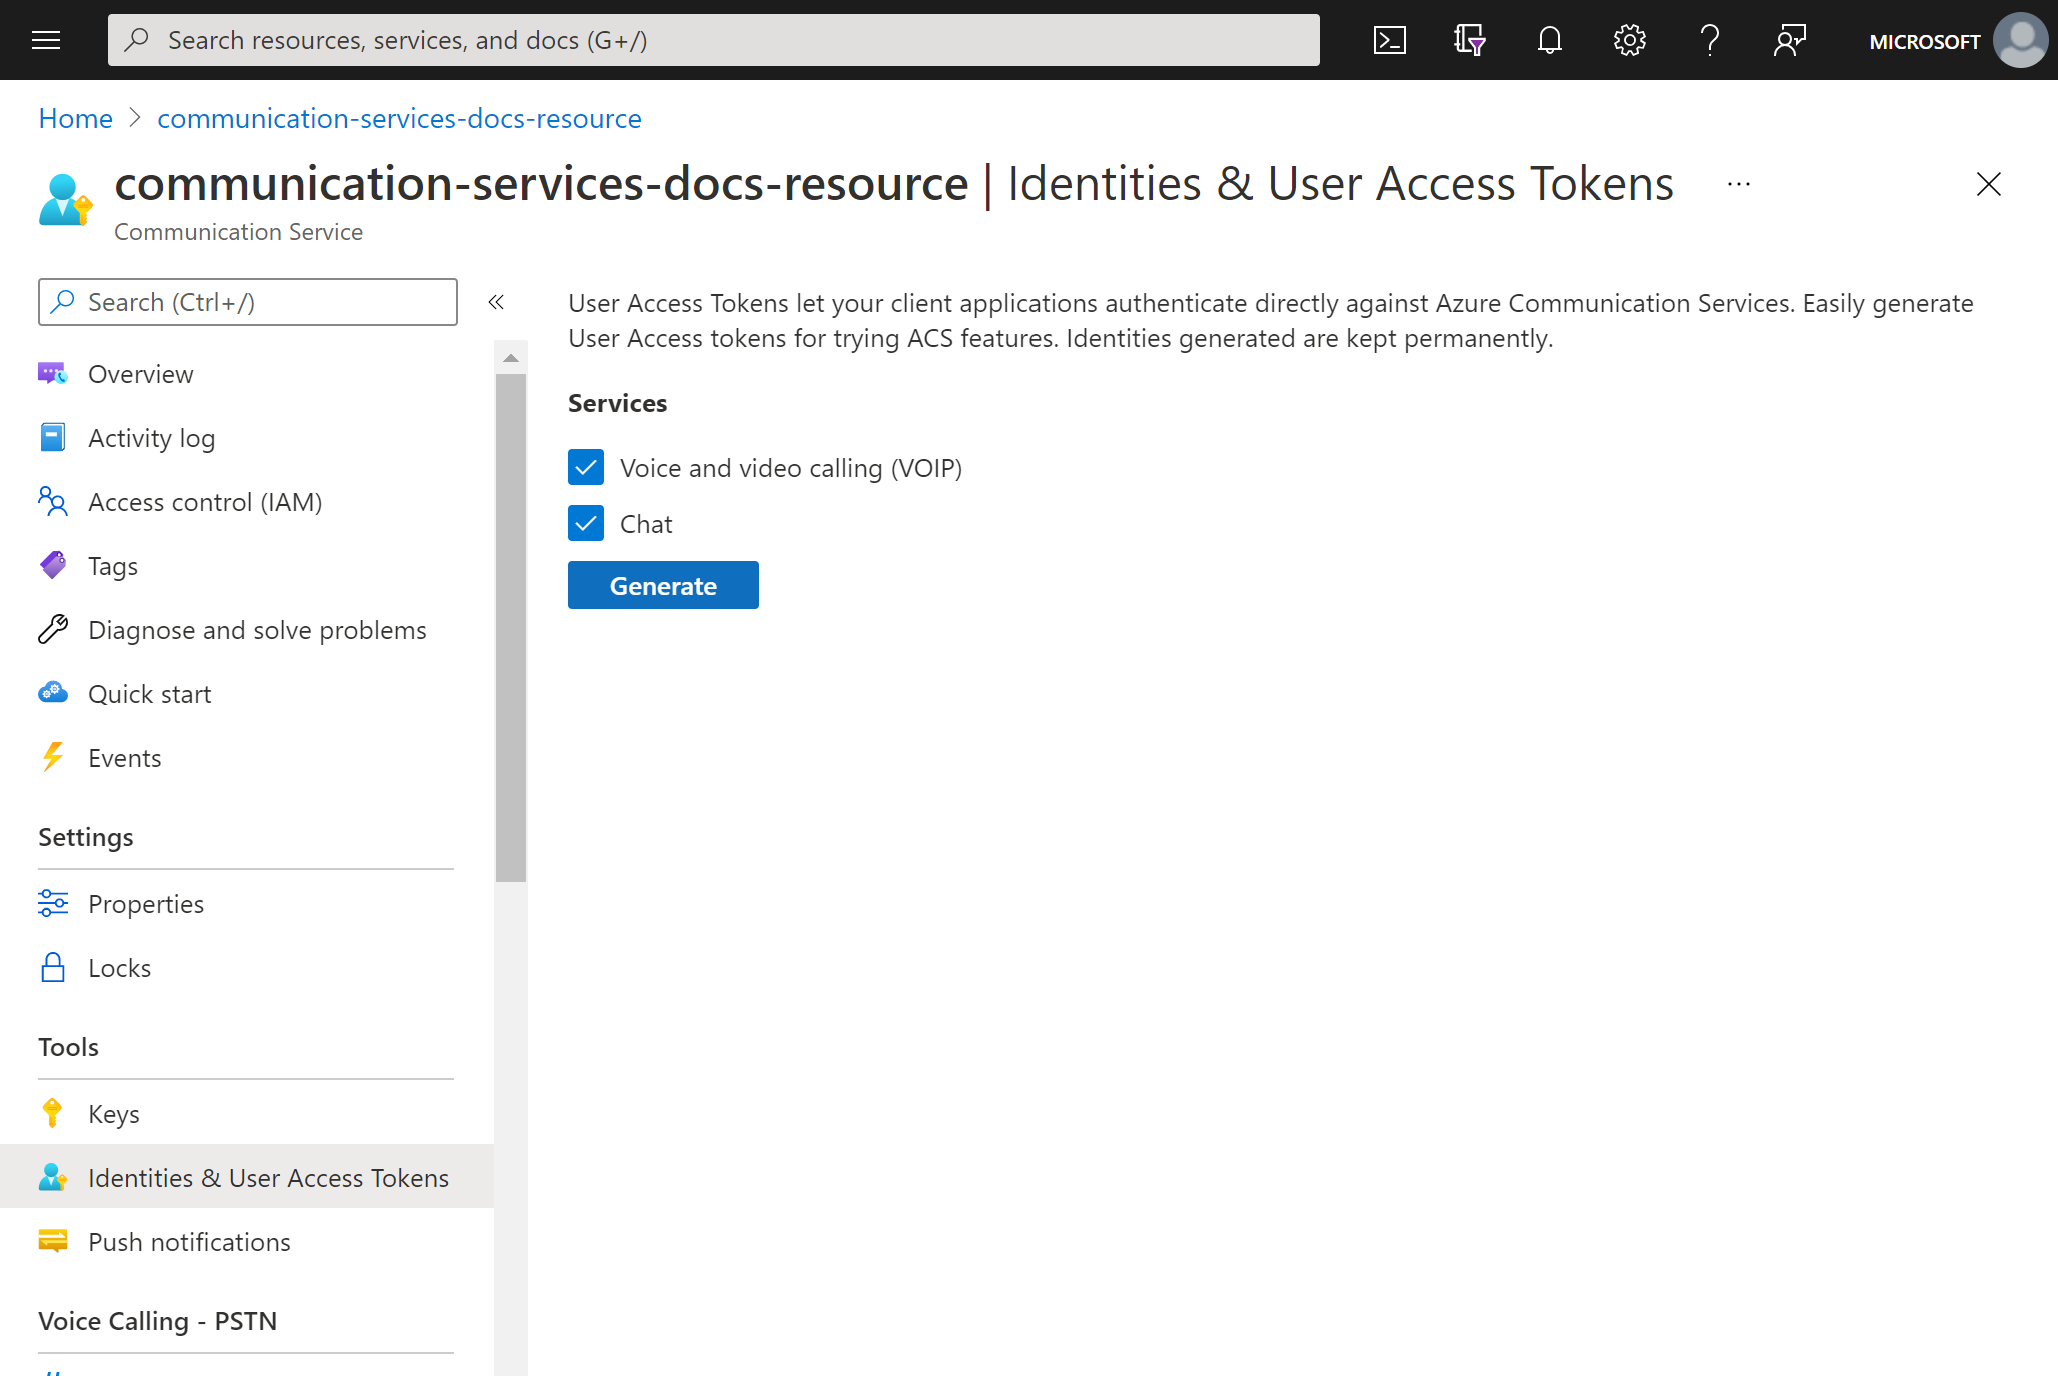The width and height of the screenshot is (2058, 1376).
Task: Toggle Voice and video calling VOIP checkbox
Action: (x=587, y=468)
